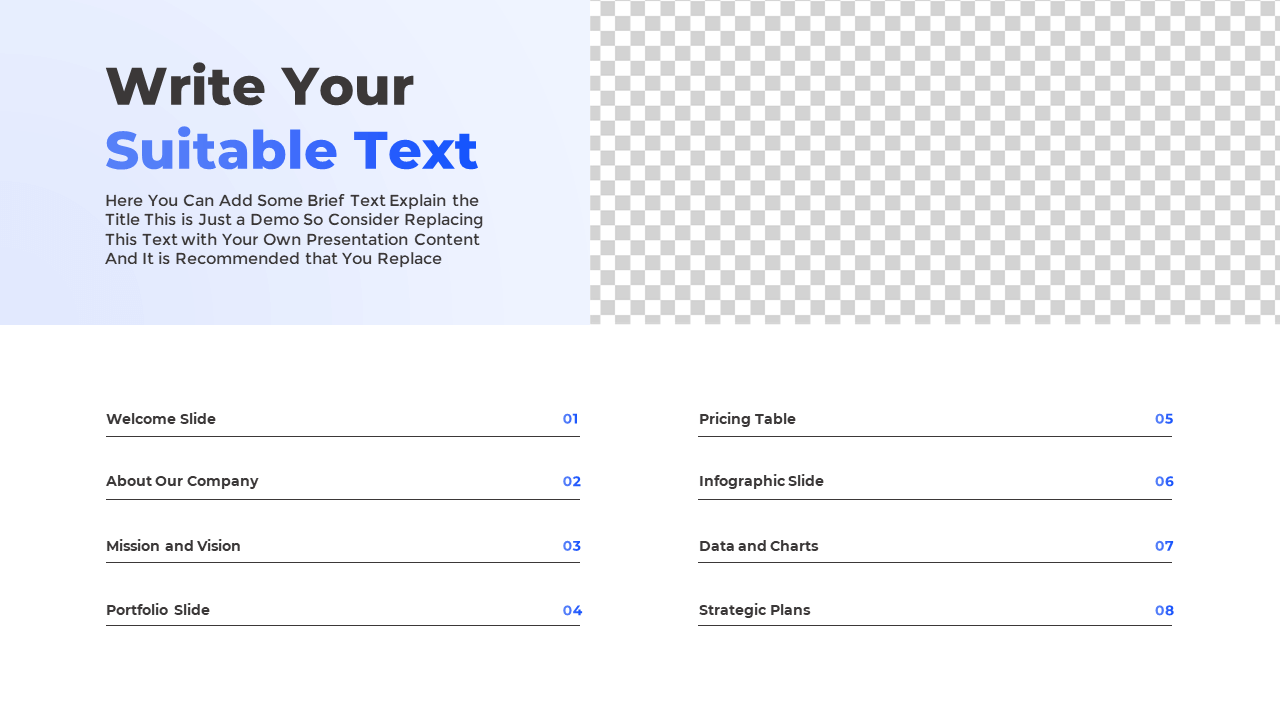Click the 'Here You Can Add Some Brief Text' paragraph
The image size is (1280, 720).
294,230
